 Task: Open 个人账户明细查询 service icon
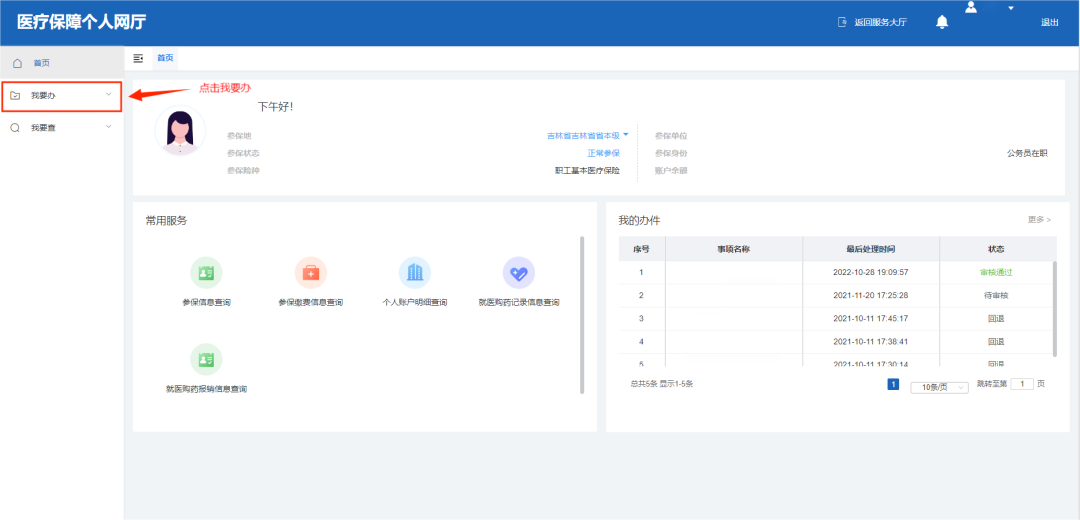(x=414, y=273)
